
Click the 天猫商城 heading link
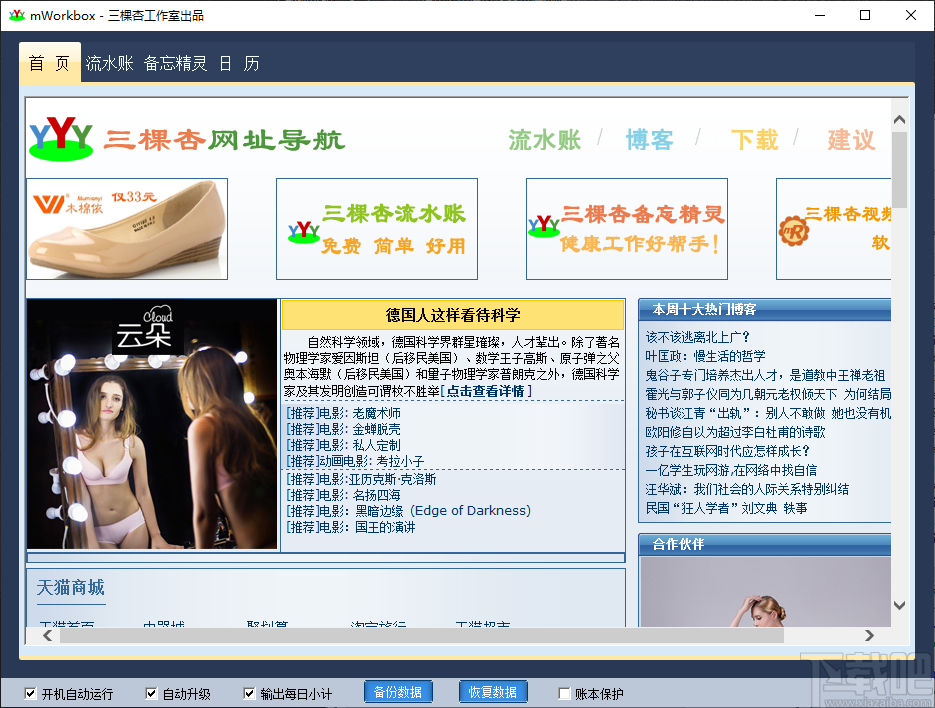[70, 588]
